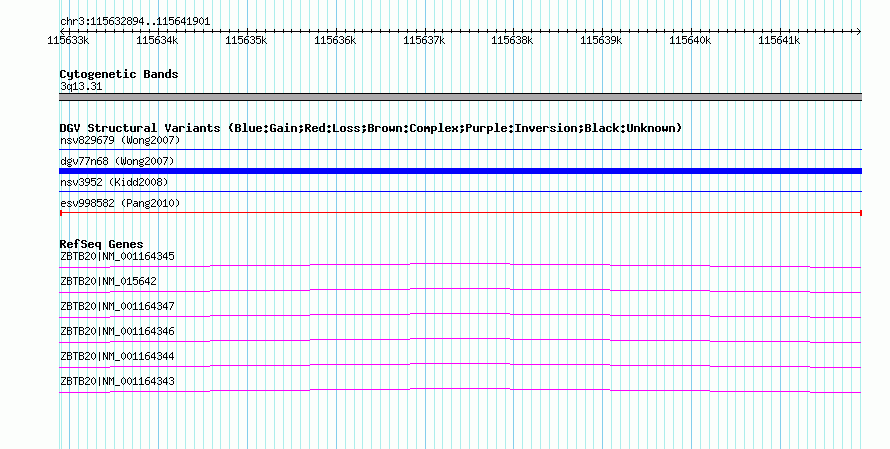Open variant nsv3952 (Kidd2008) label

(x=114, y=182)
